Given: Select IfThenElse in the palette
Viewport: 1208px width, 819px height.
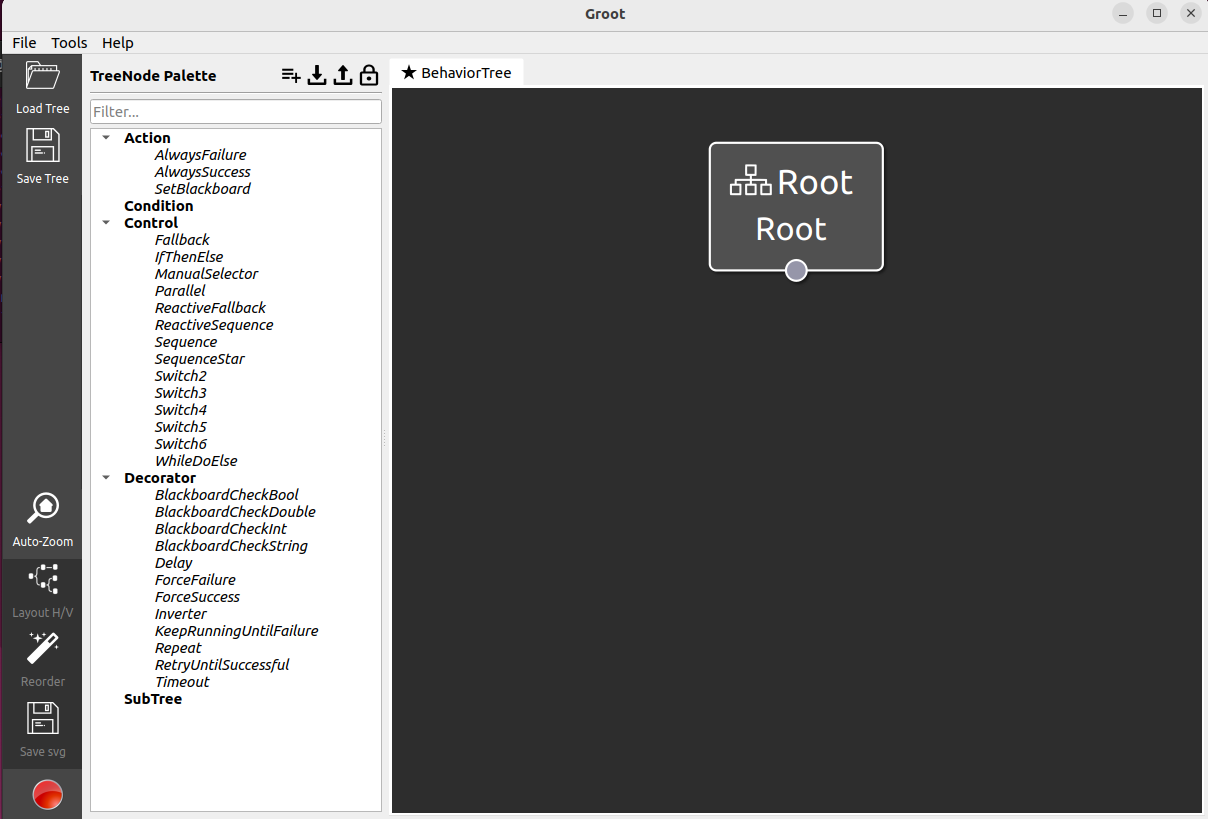Looking at the screenshot, I should pos(189,257).
